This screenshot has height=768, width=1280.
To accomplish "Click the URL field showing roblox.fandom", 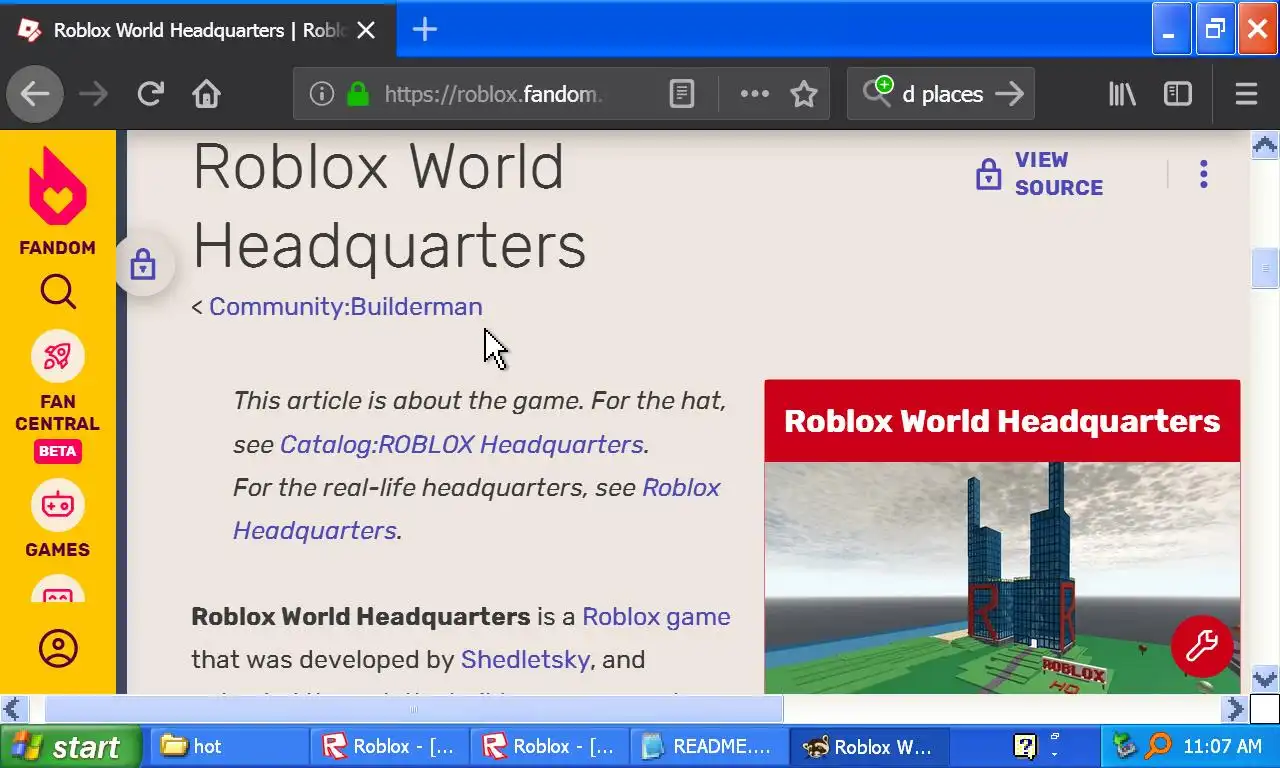I will [x=494, y=94].
